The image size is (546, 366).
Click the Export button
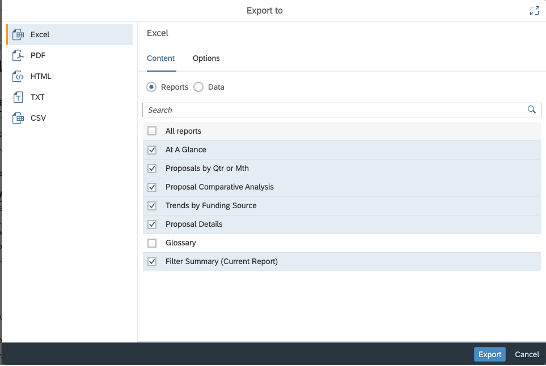[x=490, y=354]
